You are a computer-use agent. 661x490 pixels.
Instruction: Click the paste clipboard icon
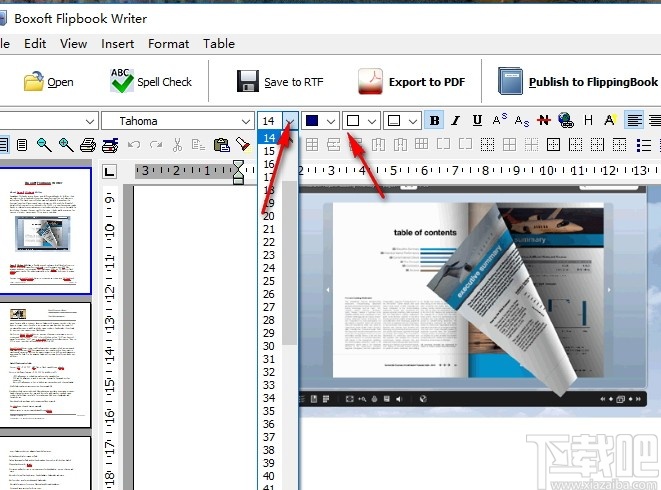tap(221, 145)
